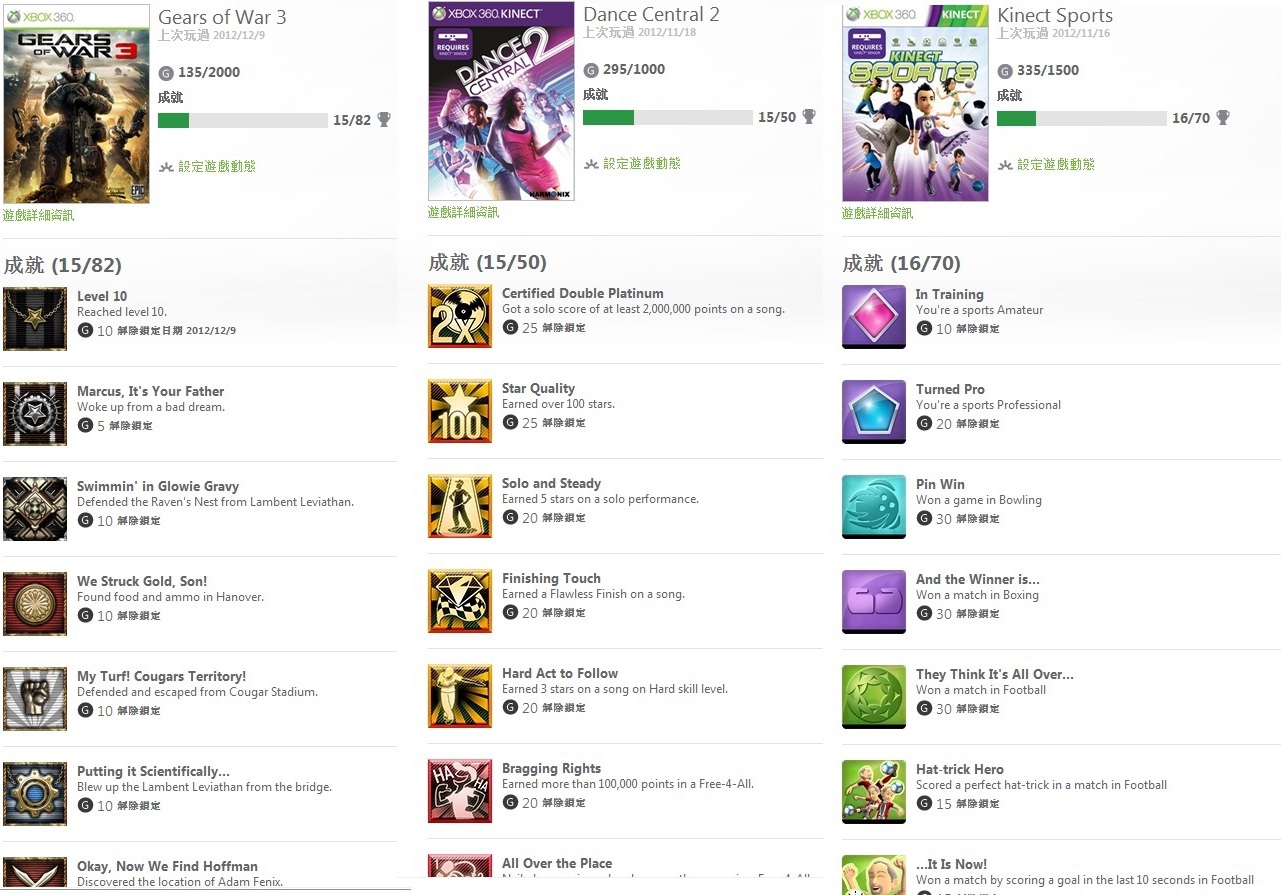Select the Marcus, It's Your Father badge icon

click(x=35, y=414)
